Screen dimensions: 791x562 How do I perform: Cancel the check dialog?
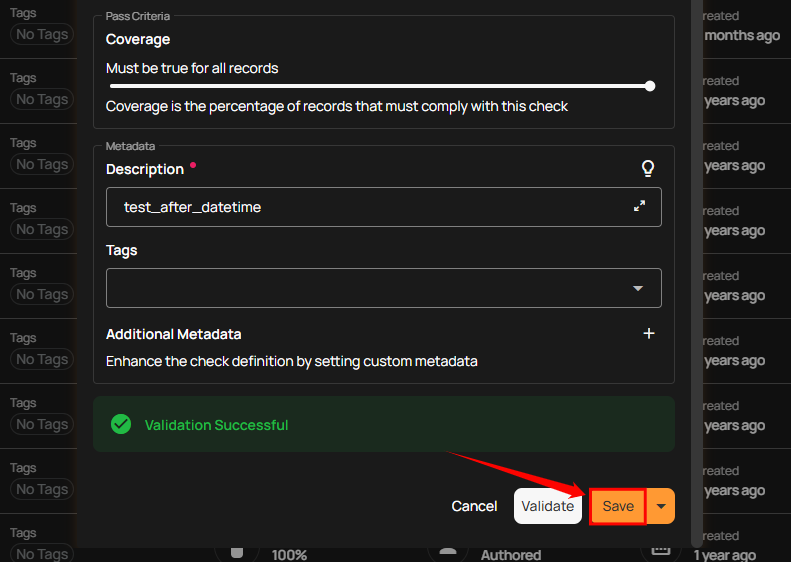(x=474, y=506)
